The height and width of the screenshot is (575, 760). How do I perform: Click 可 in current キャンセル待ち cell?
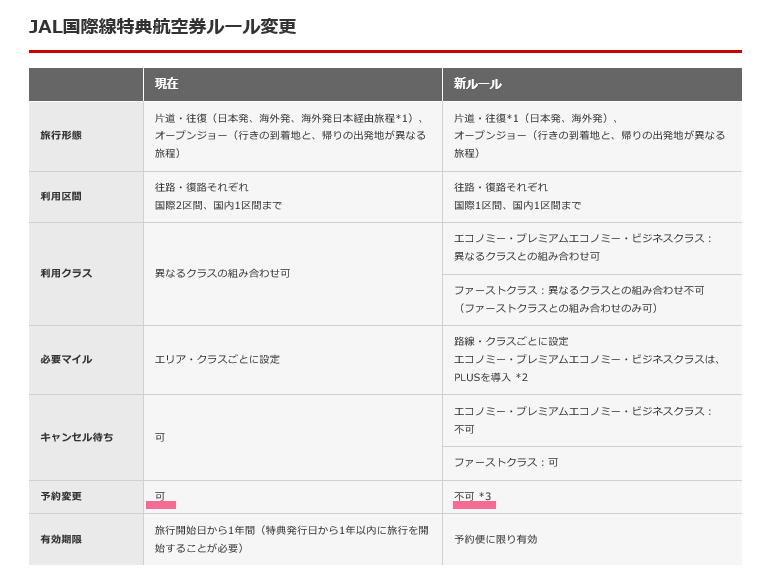coord(160,437)
